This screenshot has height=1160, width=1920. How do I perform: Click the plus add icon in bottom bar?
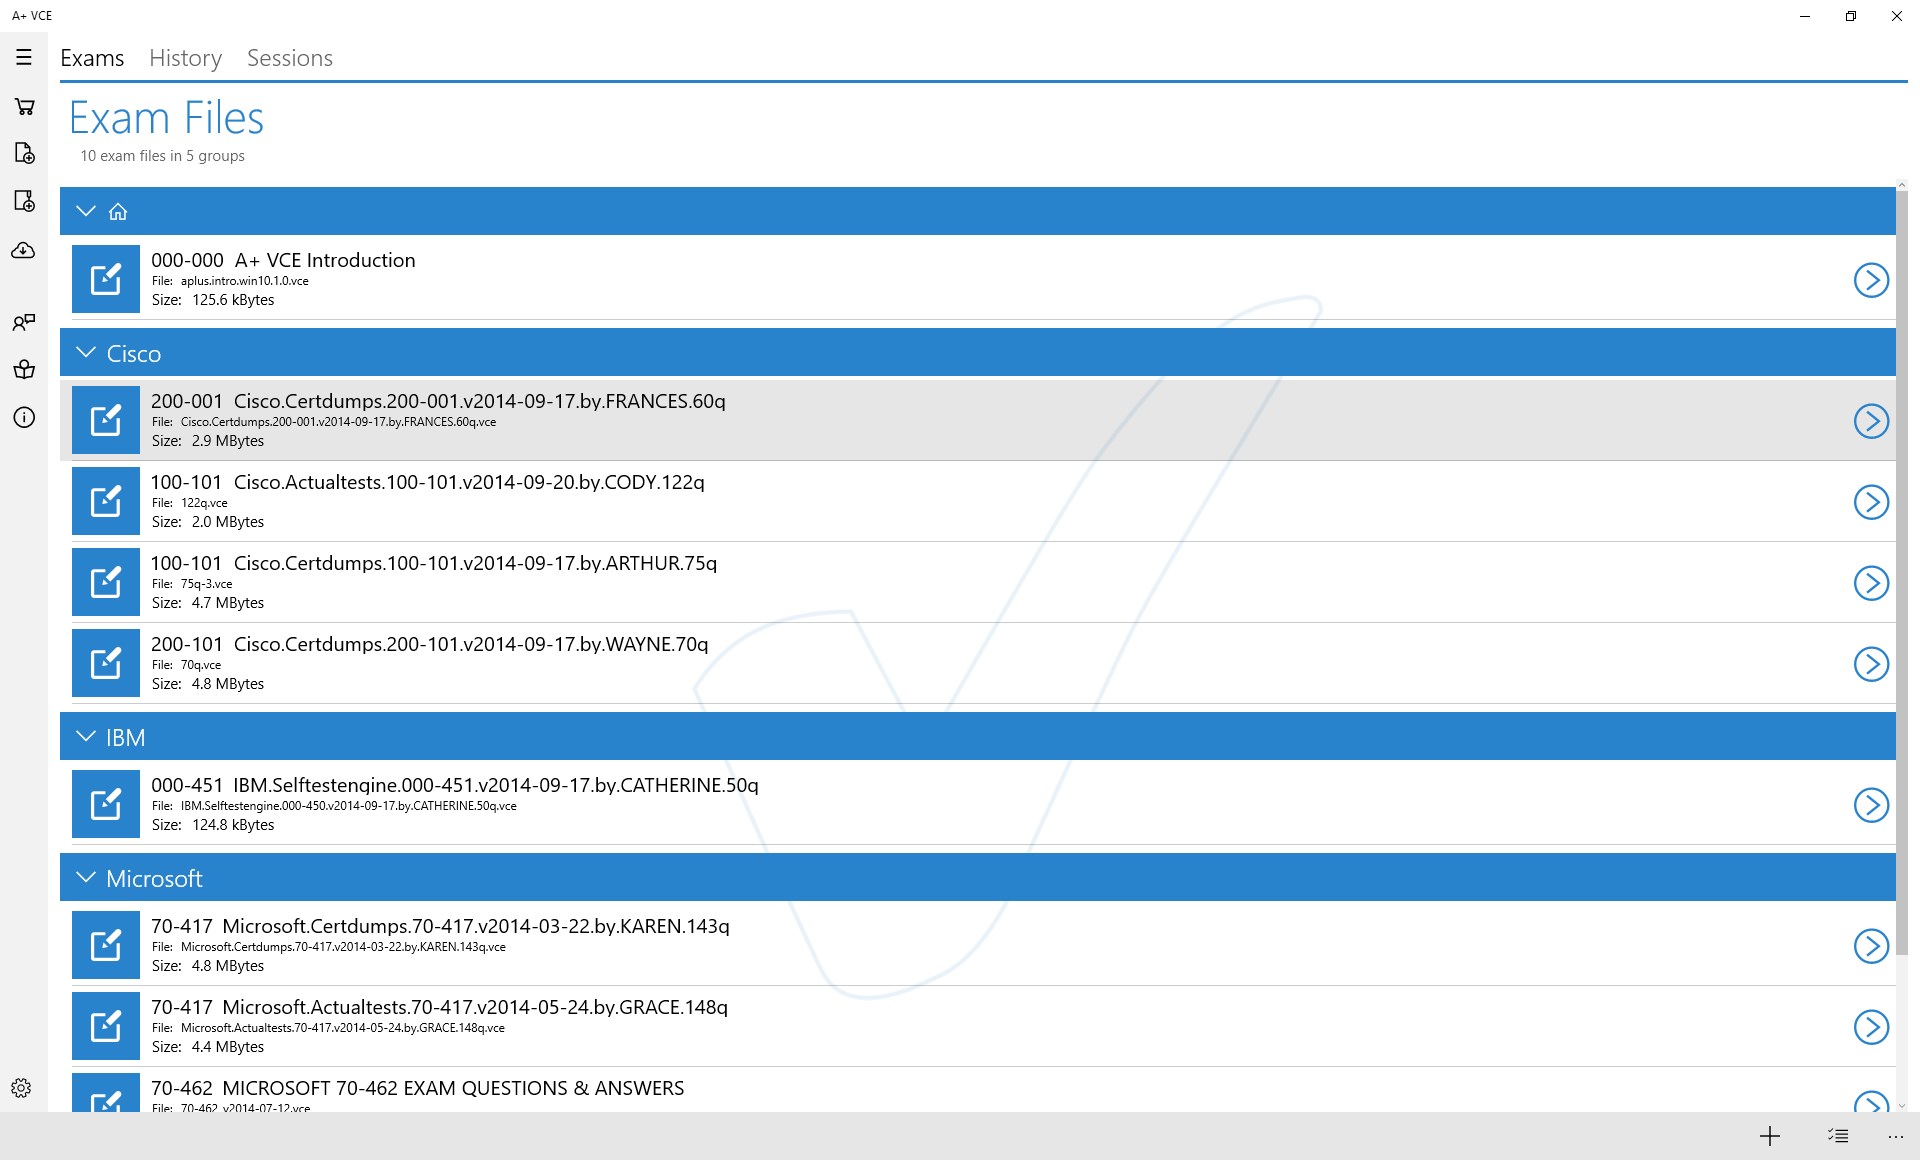point(1770,1136)
